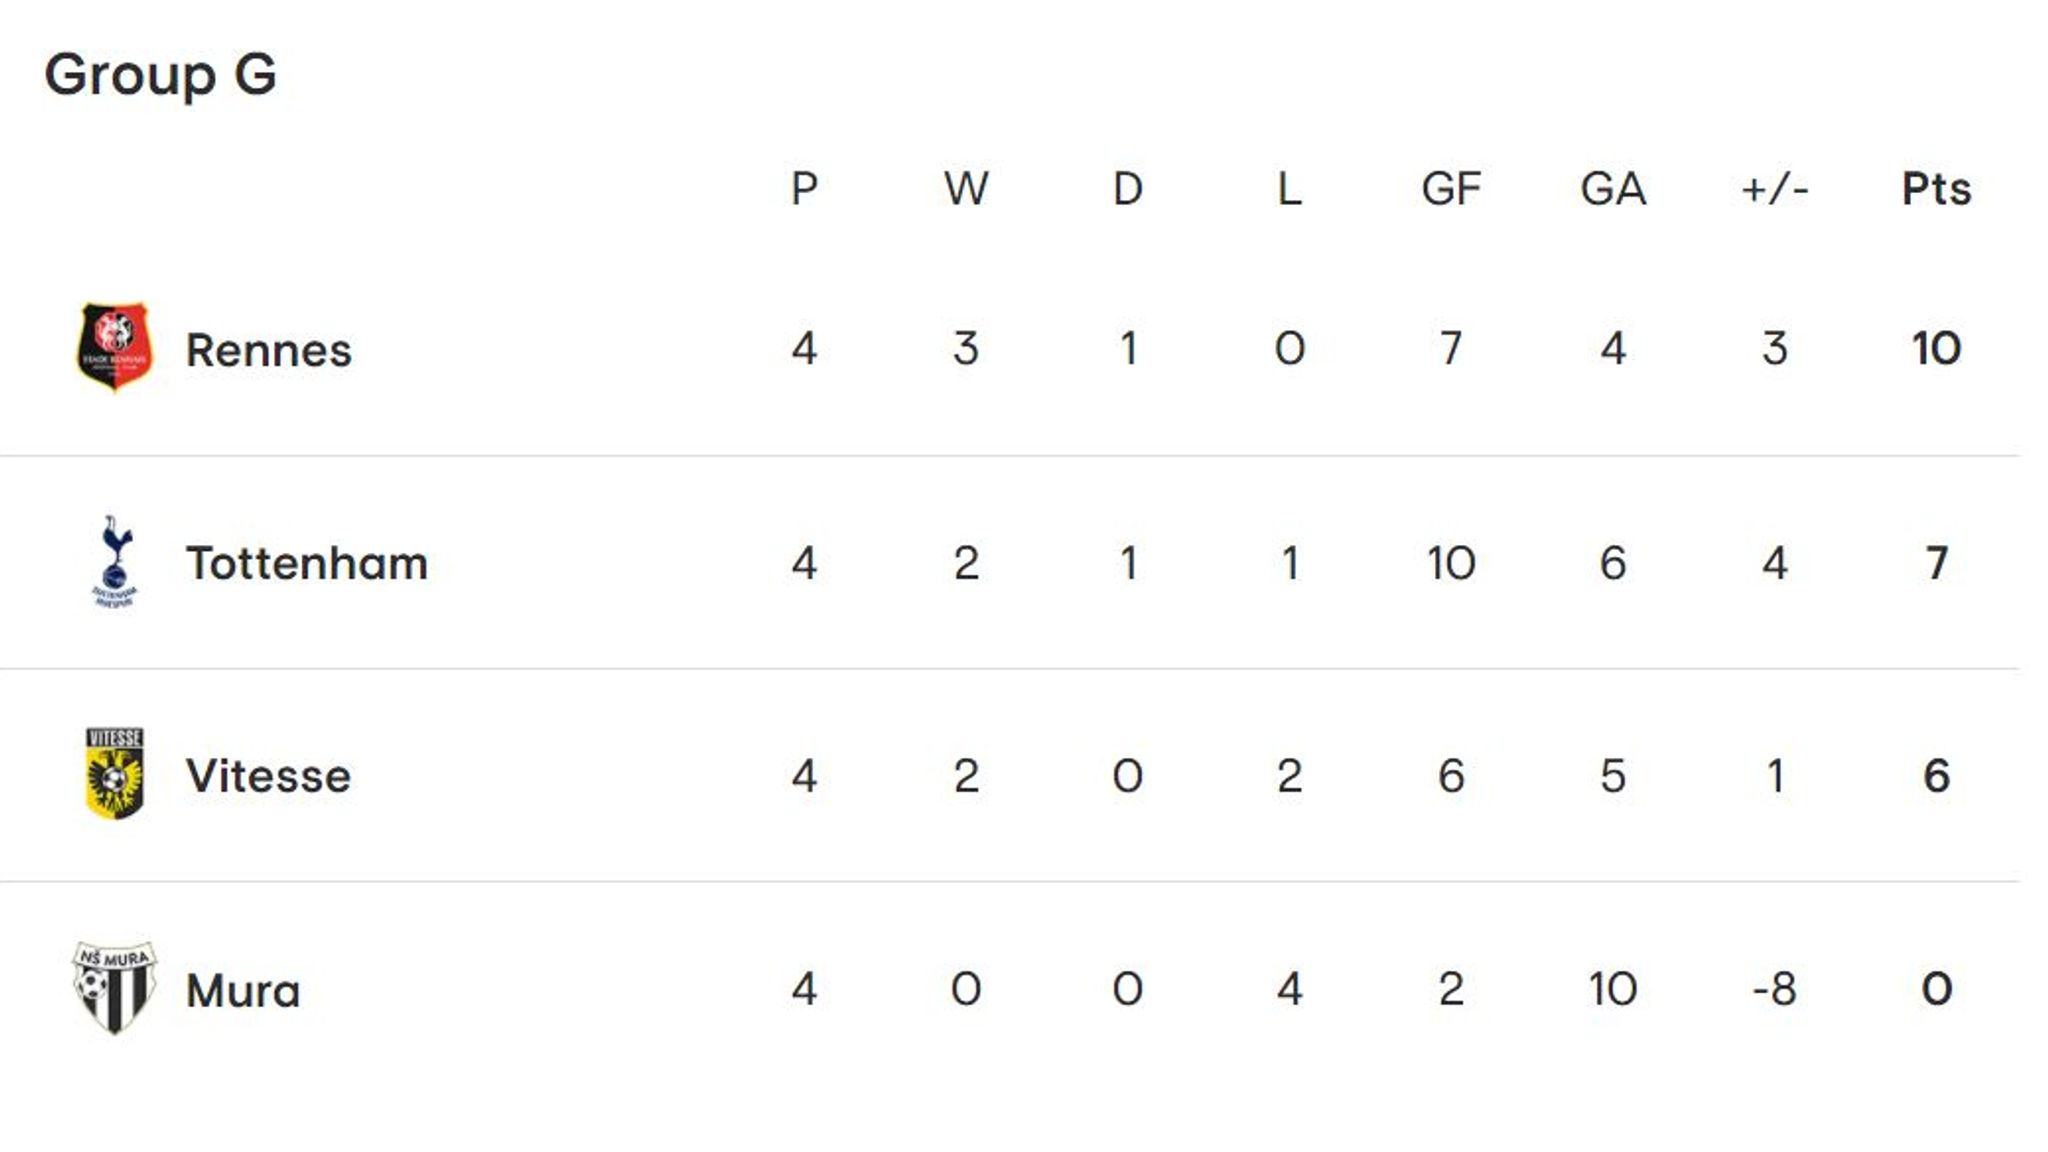Click Rennes' points total of 10

coord(1936,349)
